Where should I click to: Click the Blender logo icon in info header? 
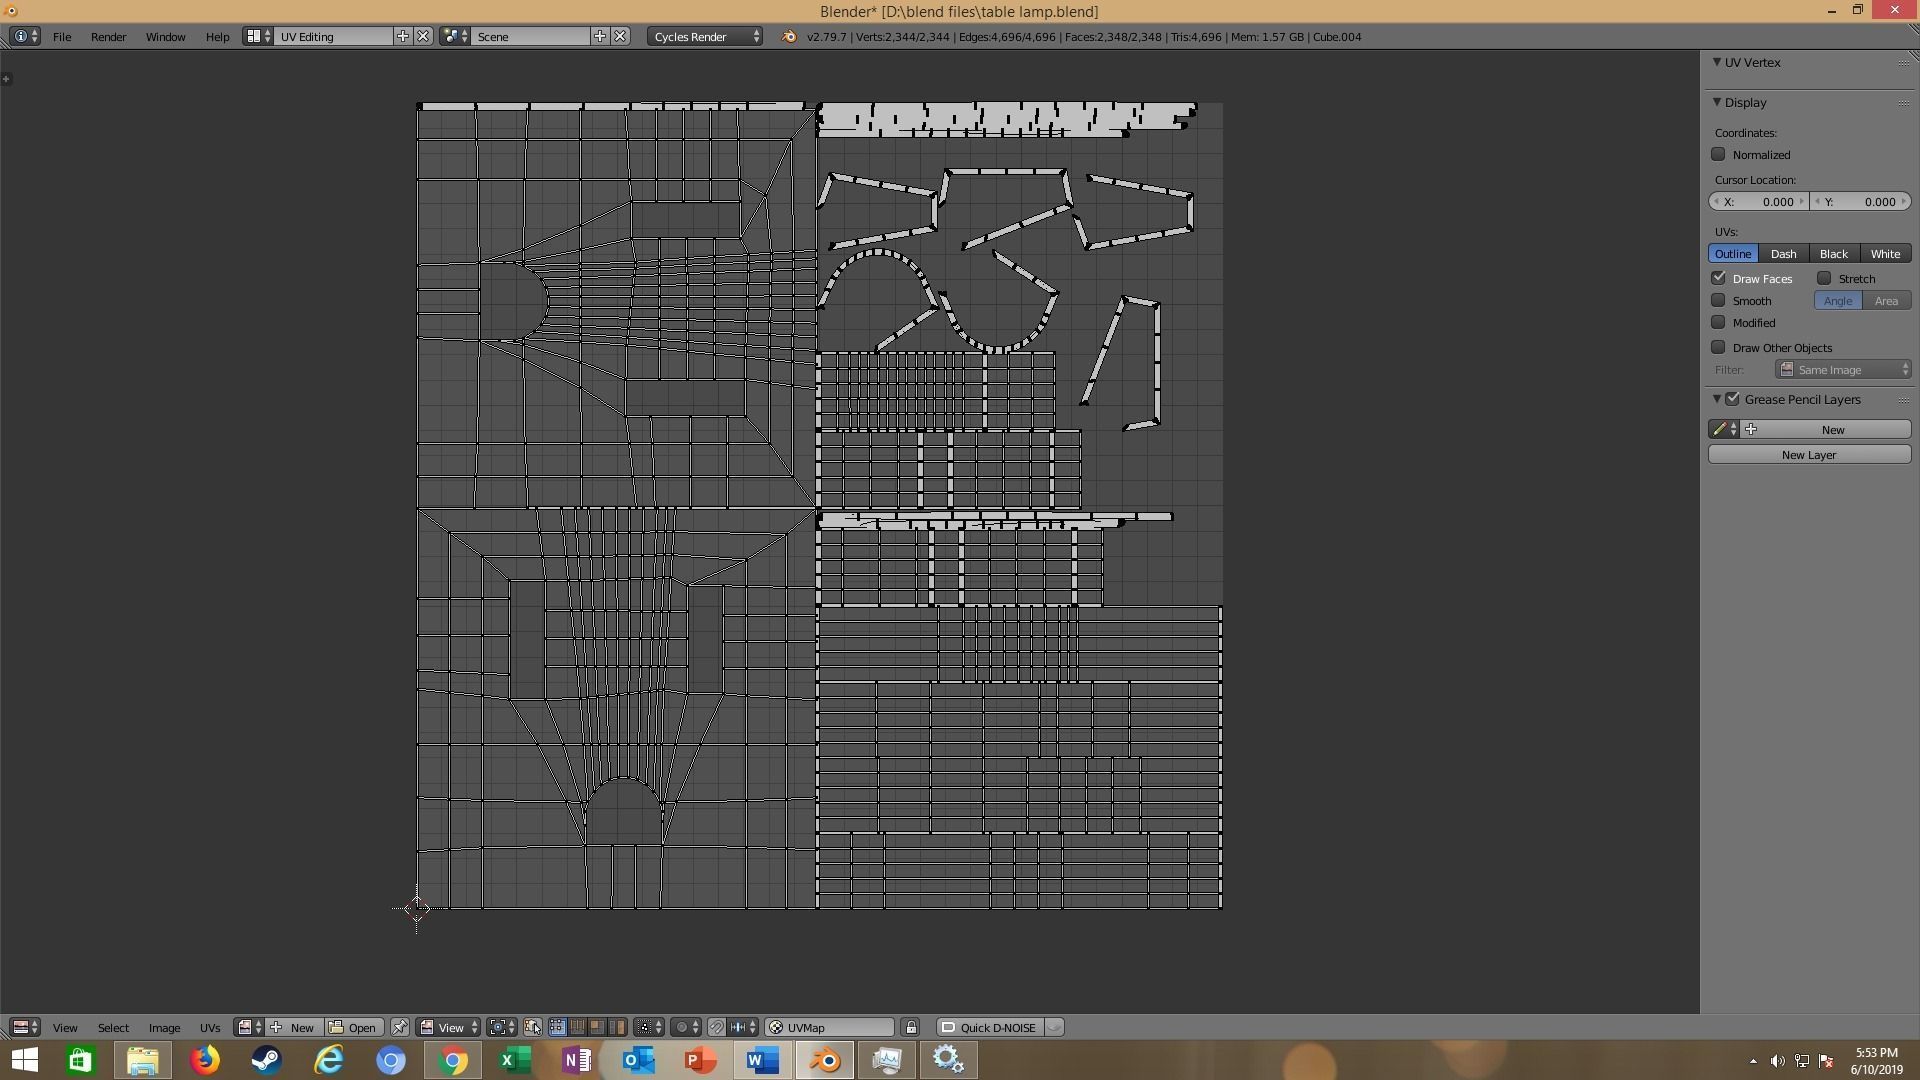pyautogui.click(x=789, y=37)
